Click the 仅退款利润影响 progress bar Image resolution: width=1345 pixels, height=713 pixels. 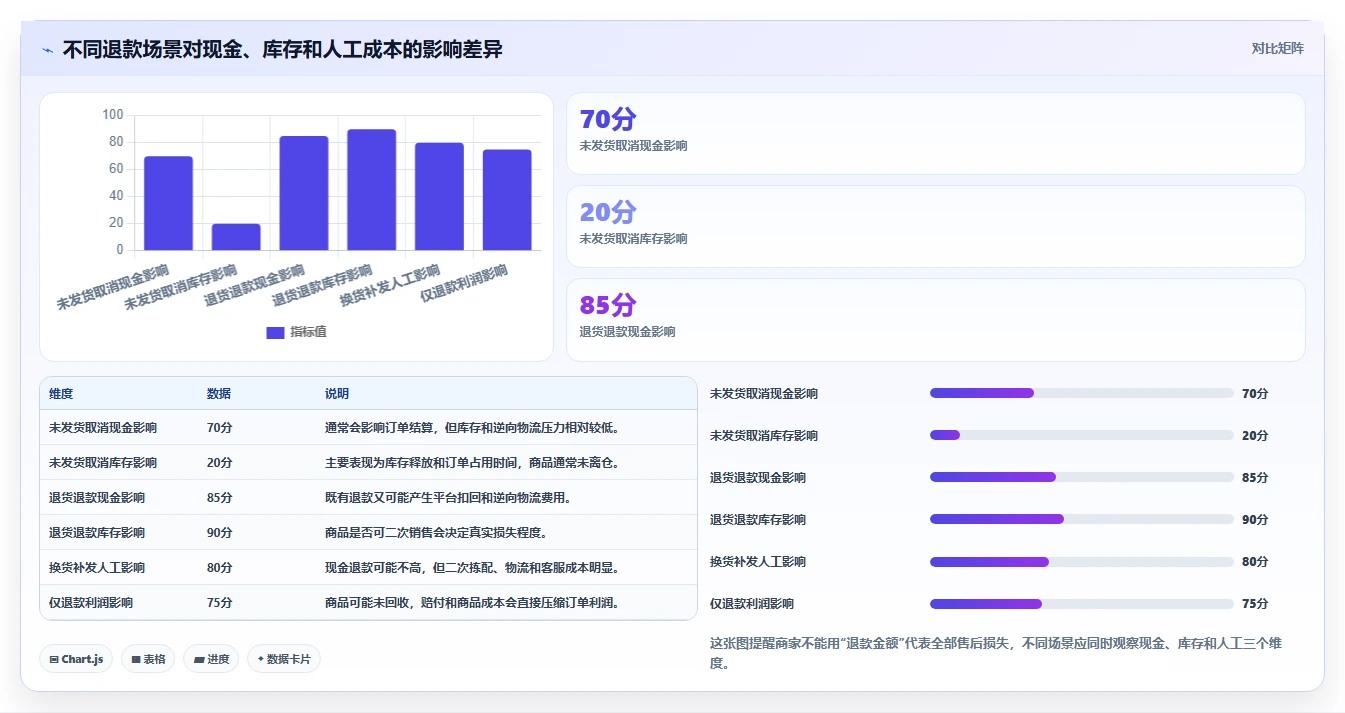tap(1082, 603)
